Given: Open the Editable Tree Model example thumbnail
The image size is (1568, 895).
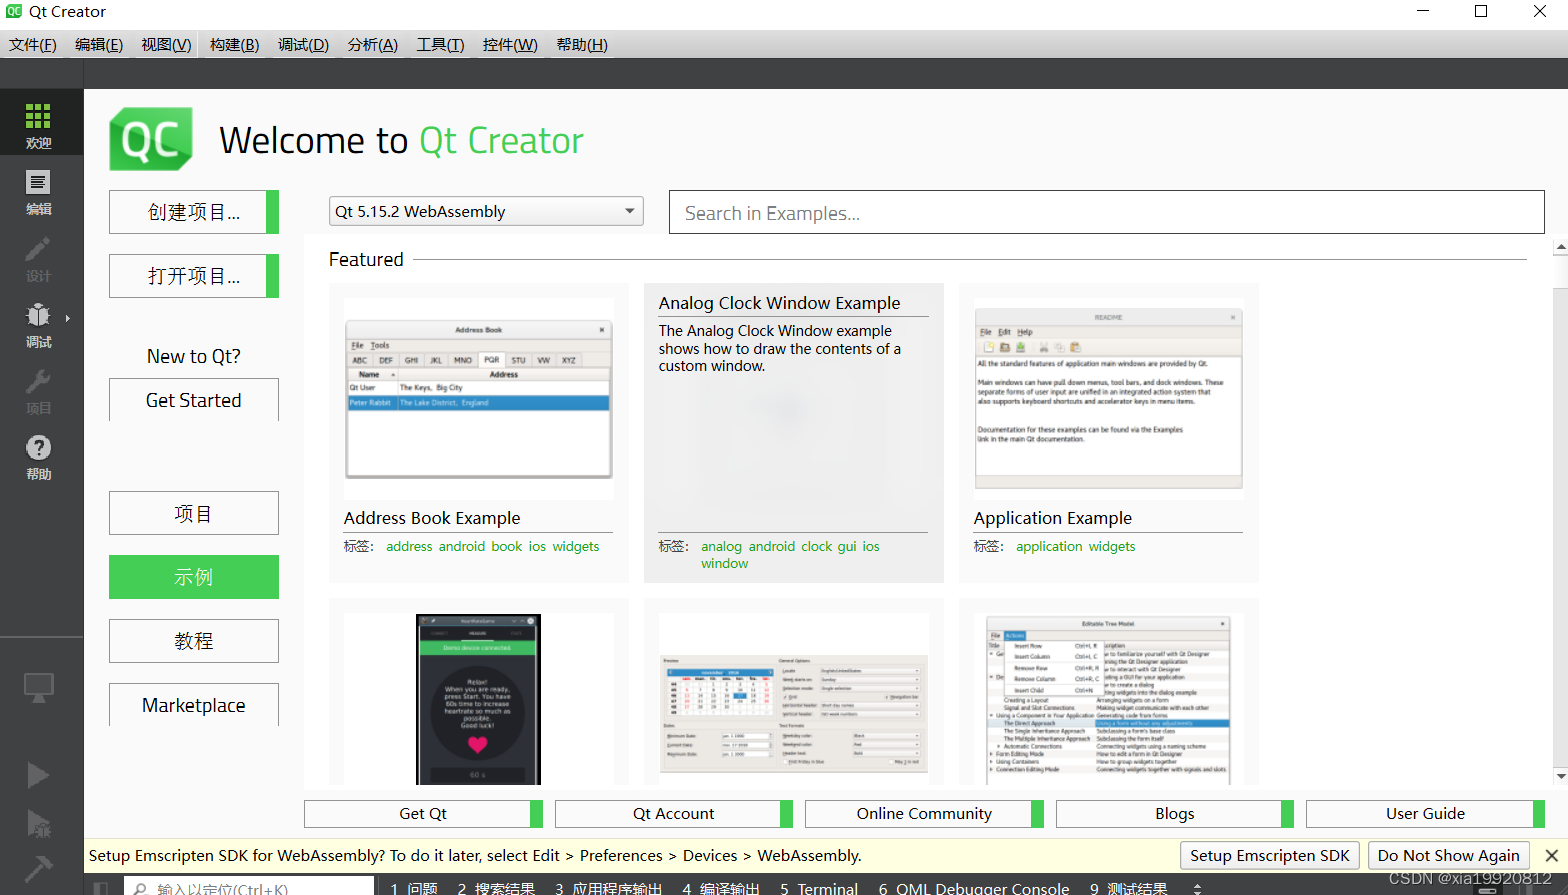Looking at the screenshot, I should [x=1109, y=699].
